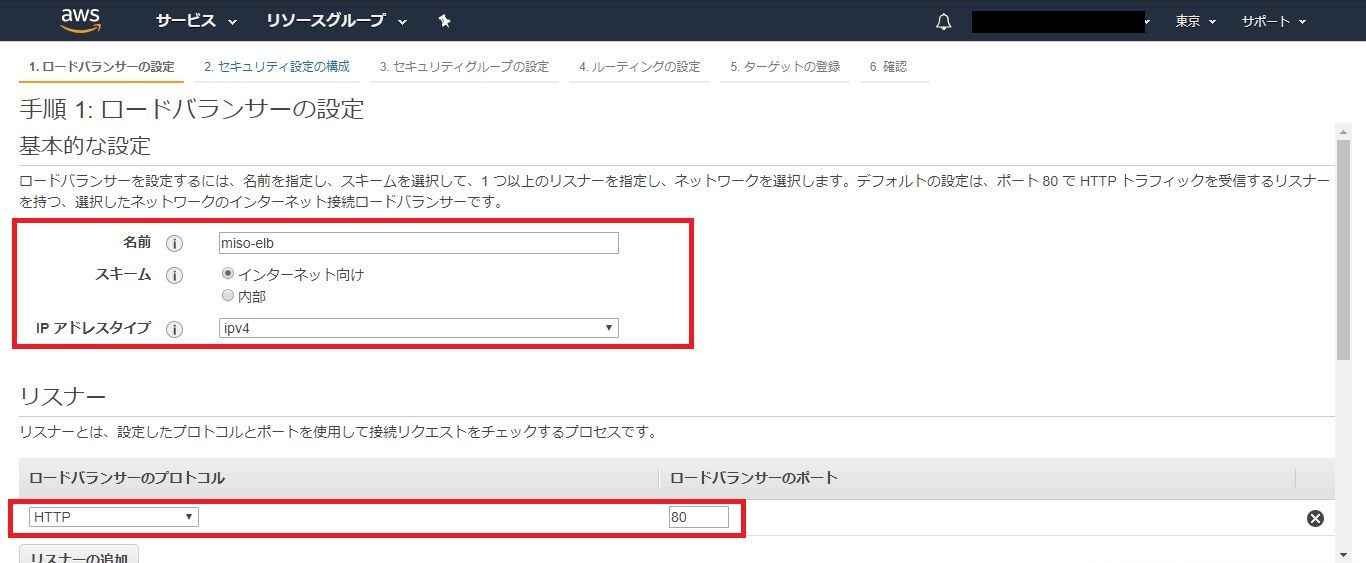
Task: Go to 2. セキュリティ設定の構成 tab
Action: [x=277, y=67]
